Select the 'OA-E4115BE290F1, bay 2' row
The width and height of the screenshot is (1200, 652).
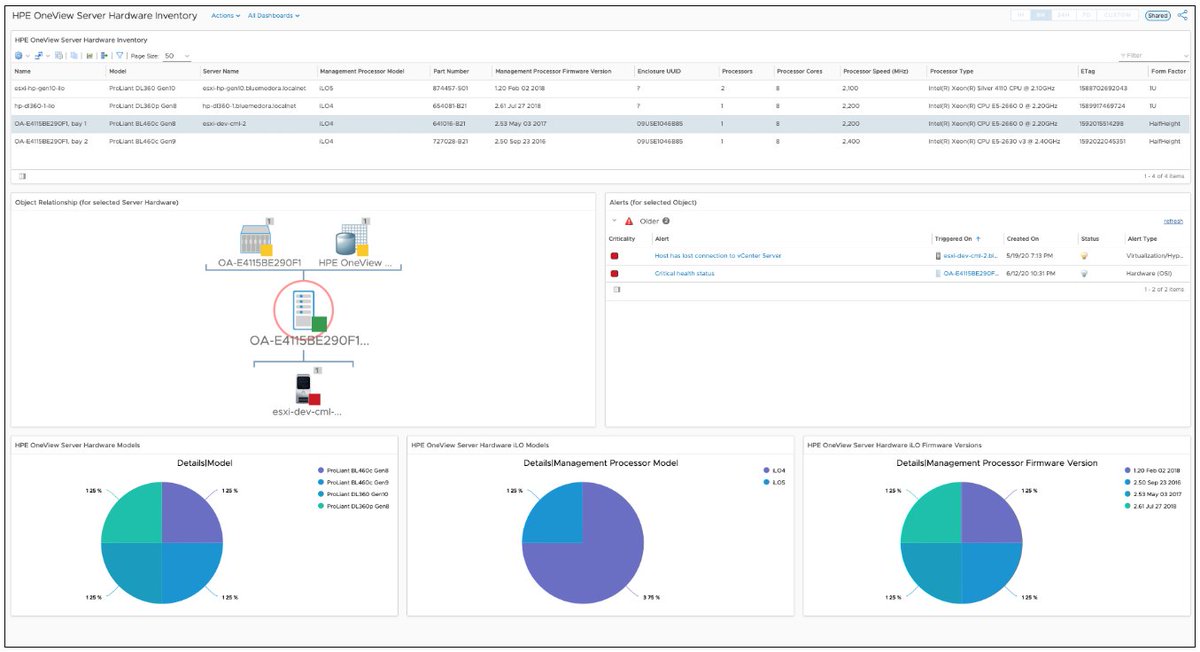tap(600, 141)
